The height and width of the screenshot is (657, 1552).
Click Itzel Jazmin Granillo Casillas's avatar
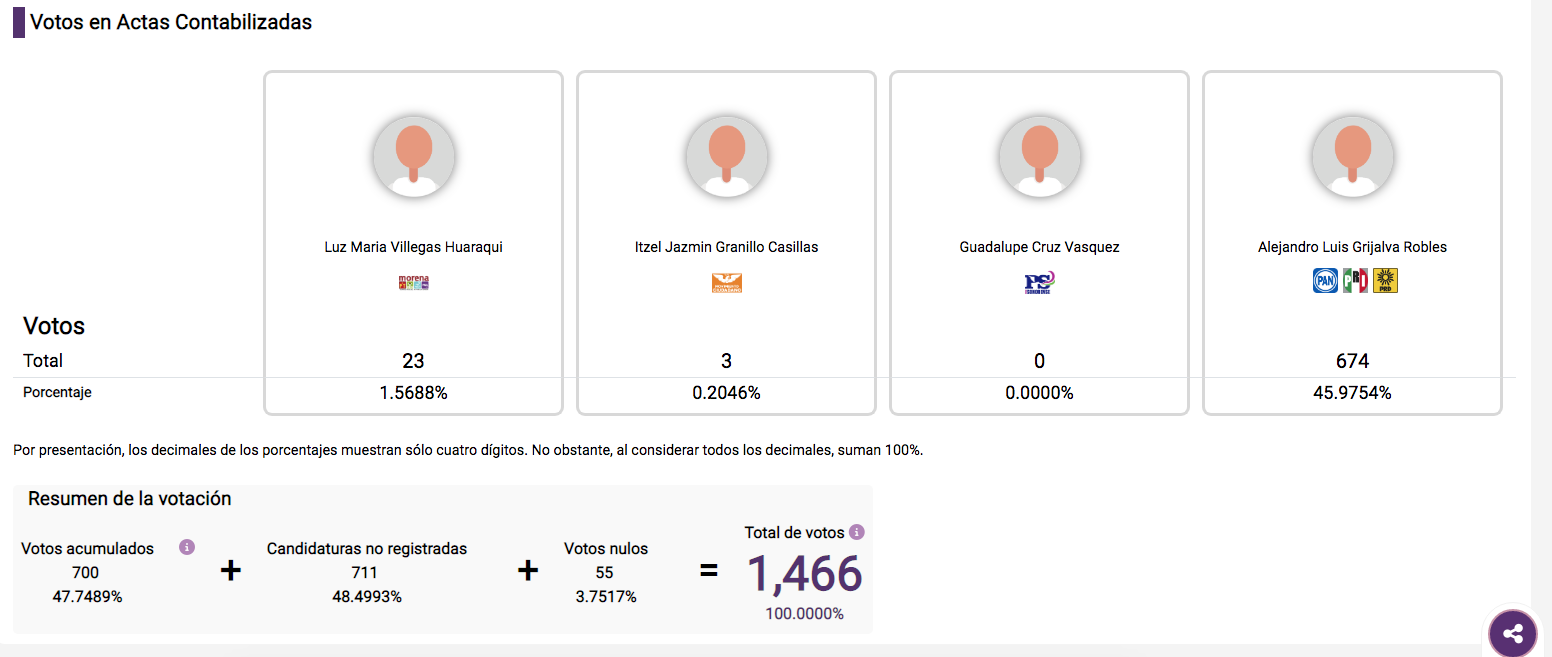pos(727,155)
